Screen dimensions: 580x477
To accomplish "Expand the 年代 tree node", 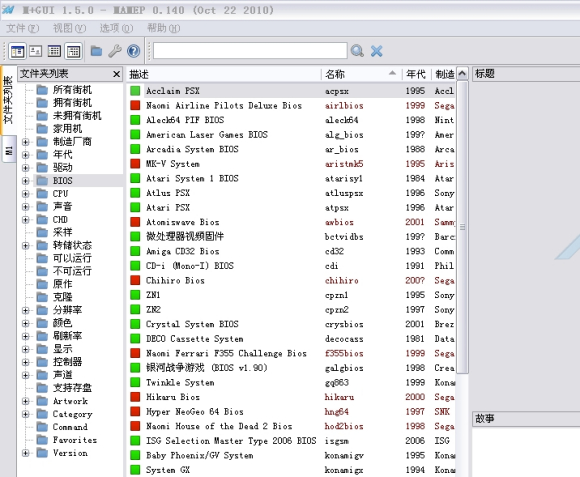I will tap(26, 155).
